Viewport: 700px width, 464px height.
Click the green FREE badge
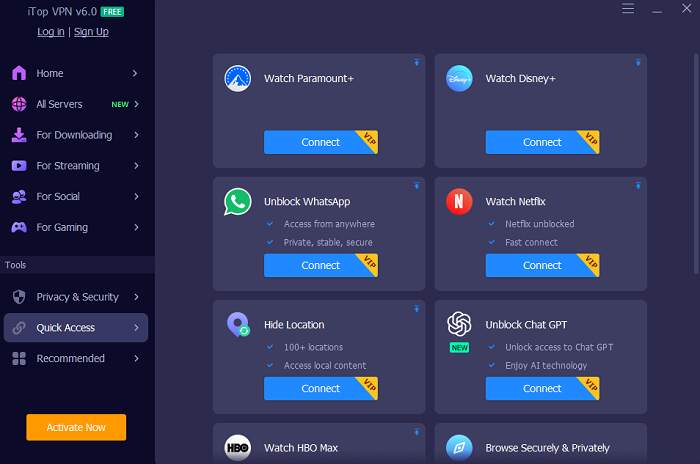pos(112,12)
